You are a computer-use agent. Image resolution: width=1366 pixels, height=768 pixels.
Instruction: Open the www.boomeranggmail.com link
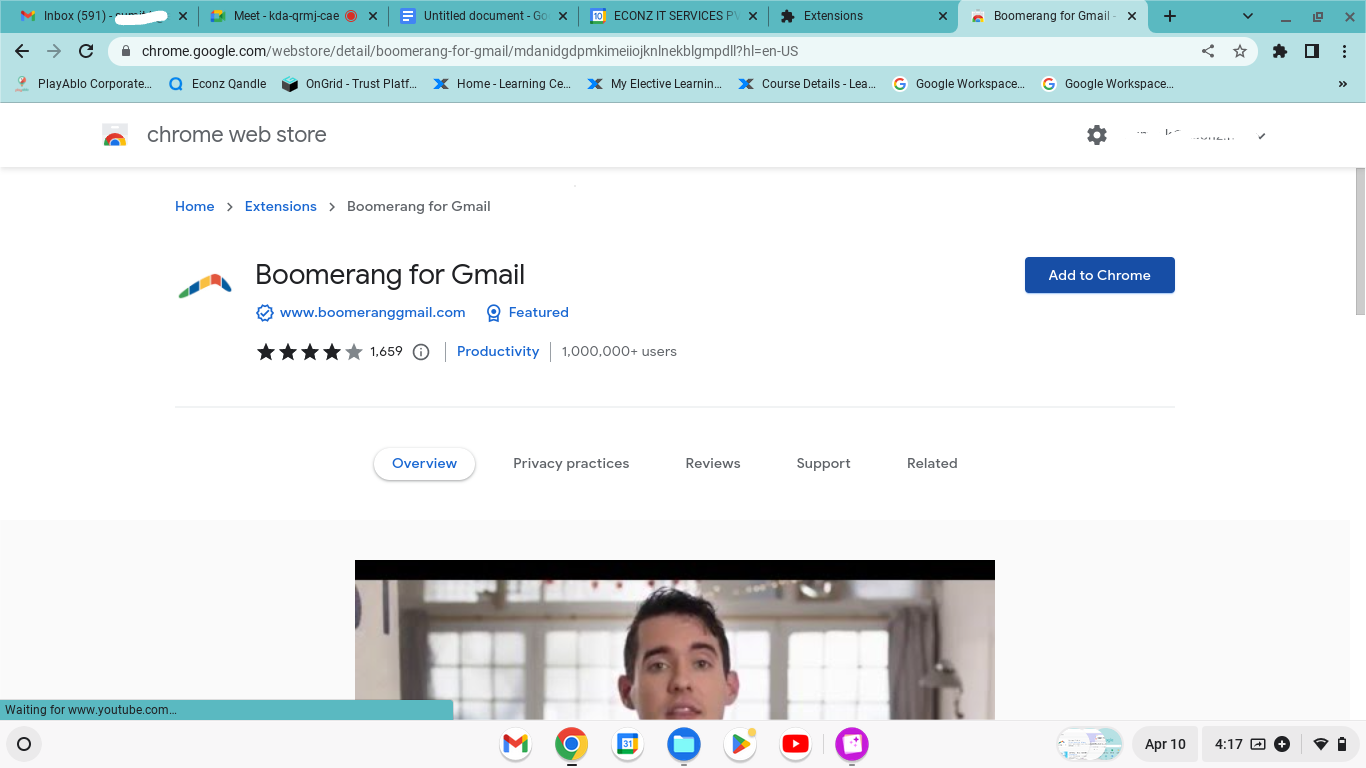[x=373, y=313]
